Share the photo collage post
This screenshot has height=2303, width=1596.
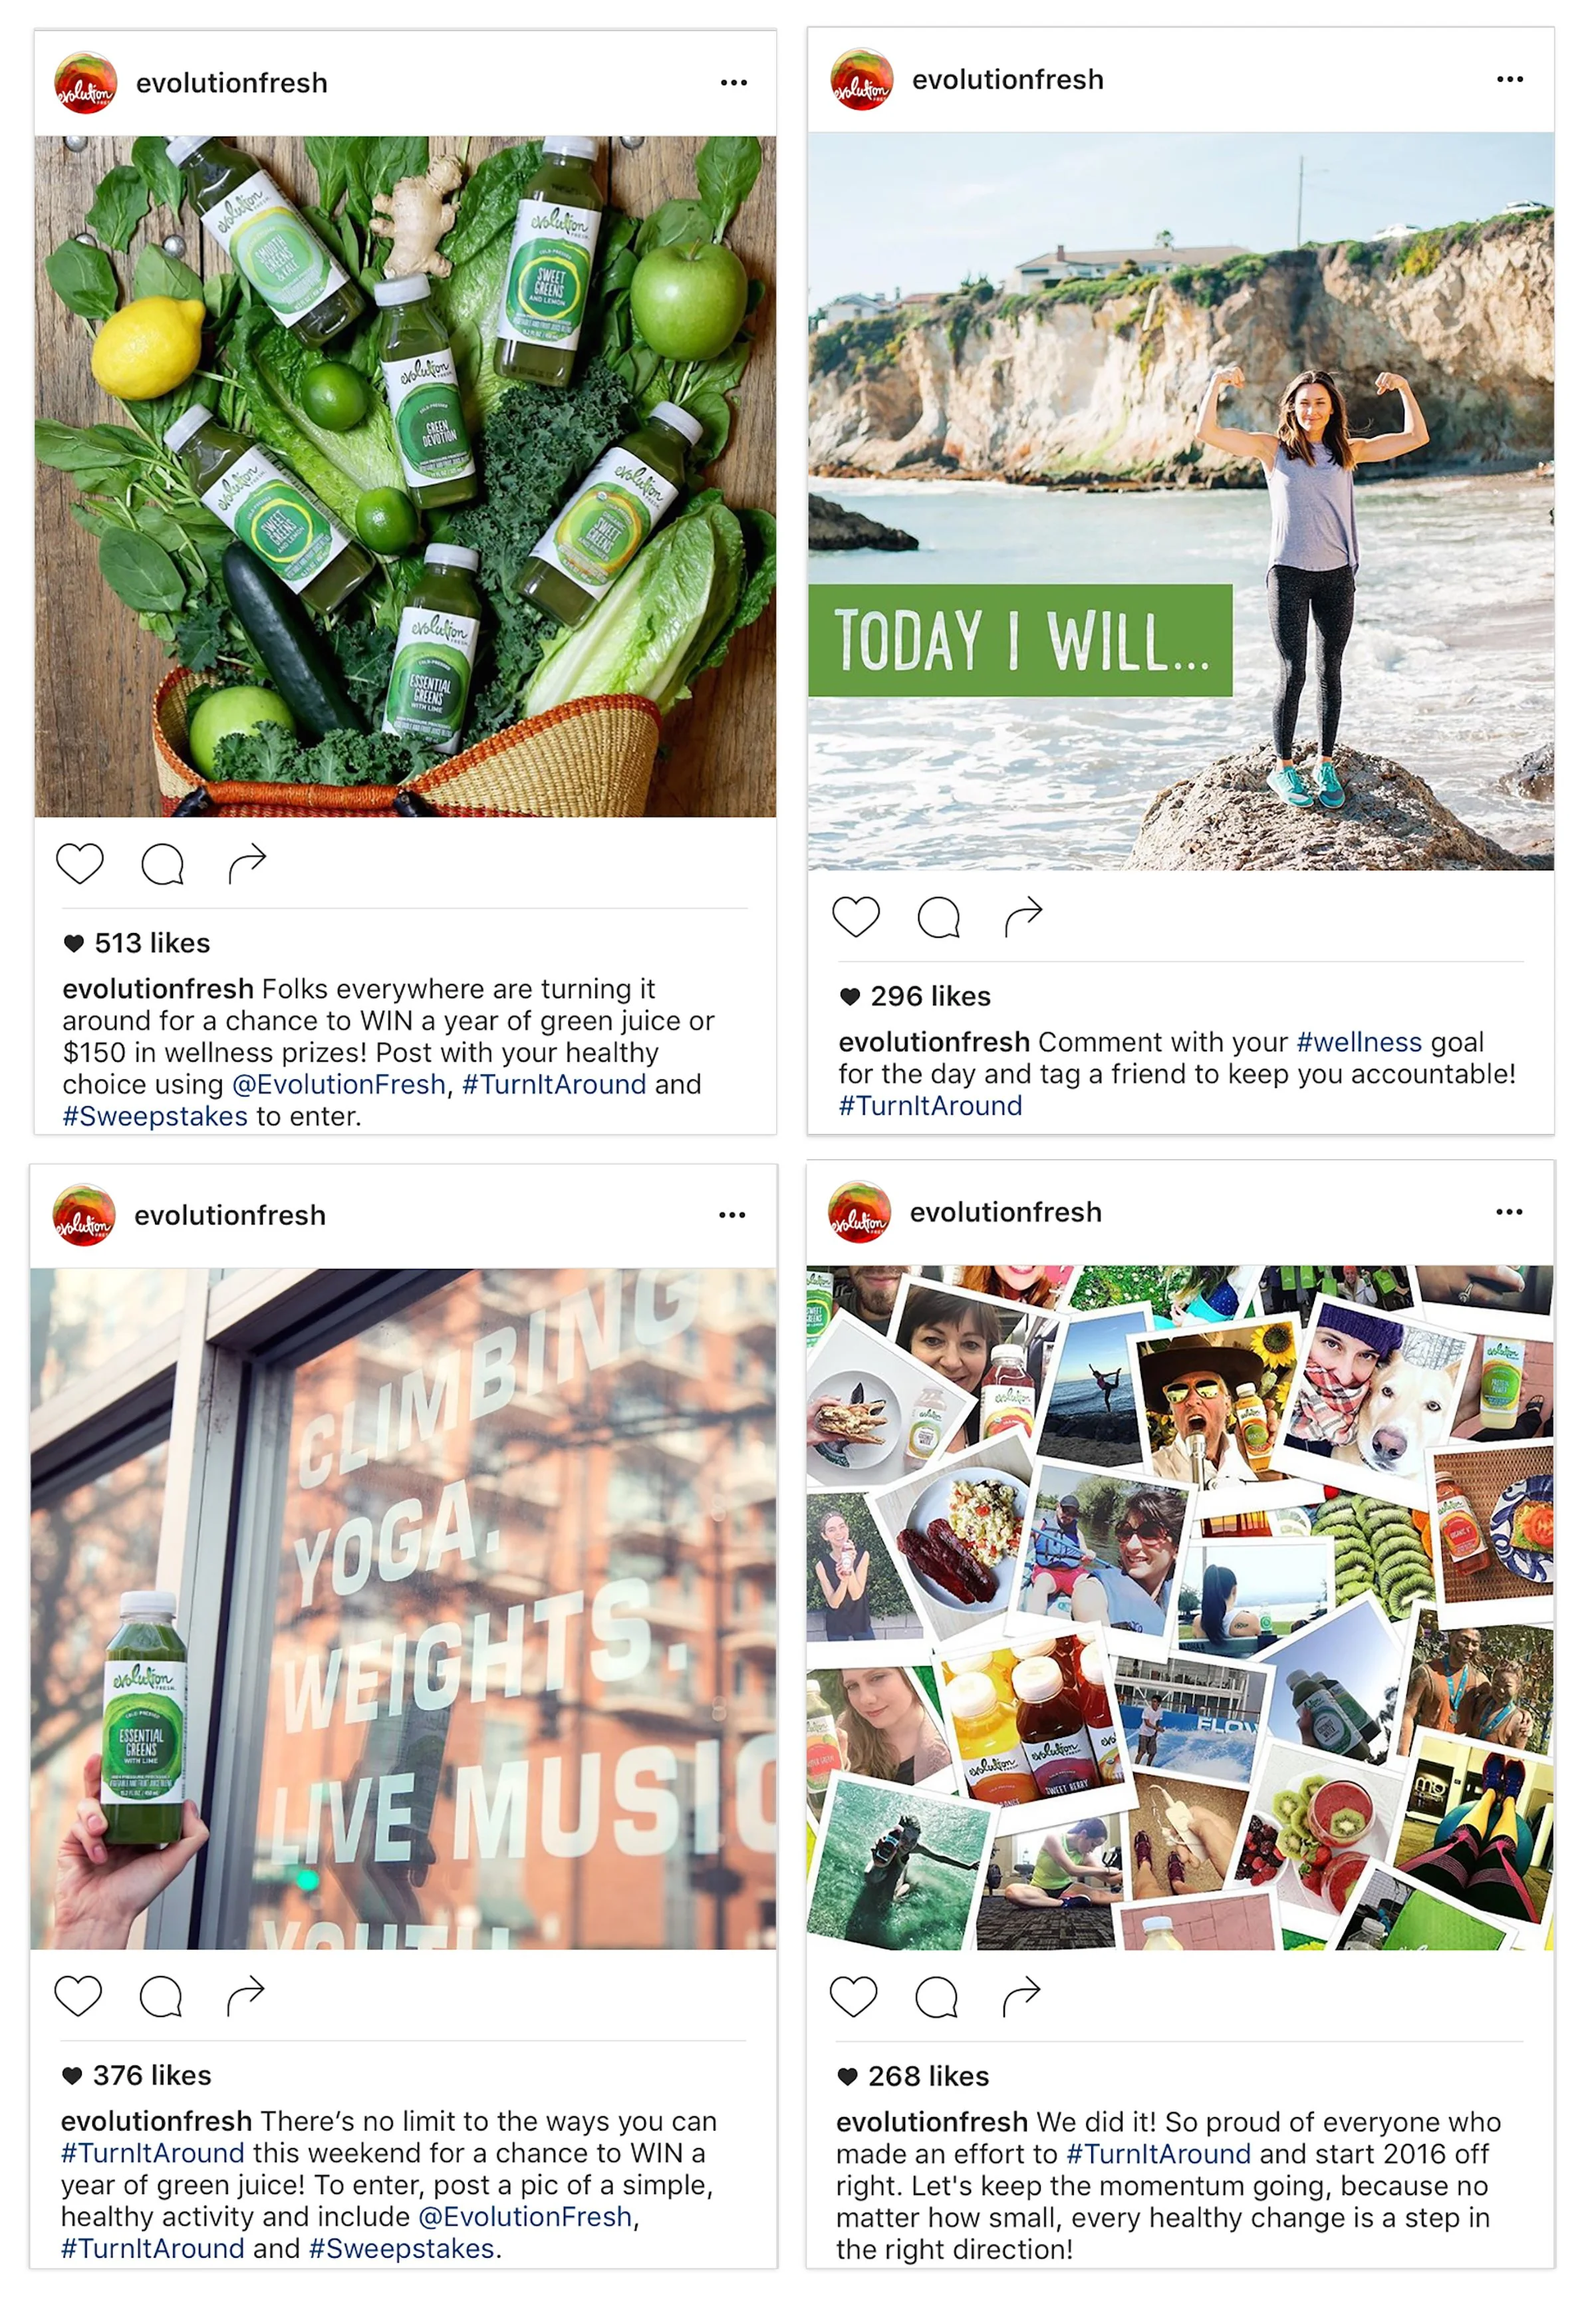(x=1021, y=1996)
